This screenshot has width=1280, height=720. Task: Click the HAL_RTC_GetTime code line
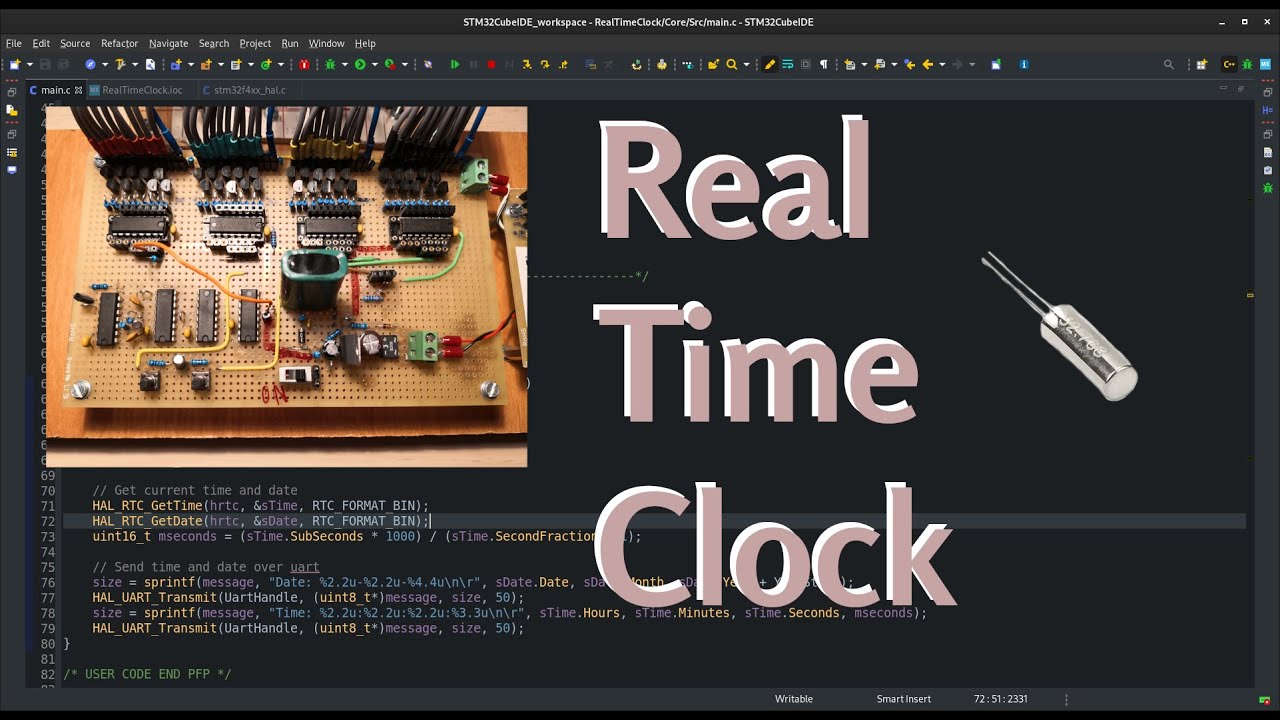pyautogui.click(x=260, y=506)
